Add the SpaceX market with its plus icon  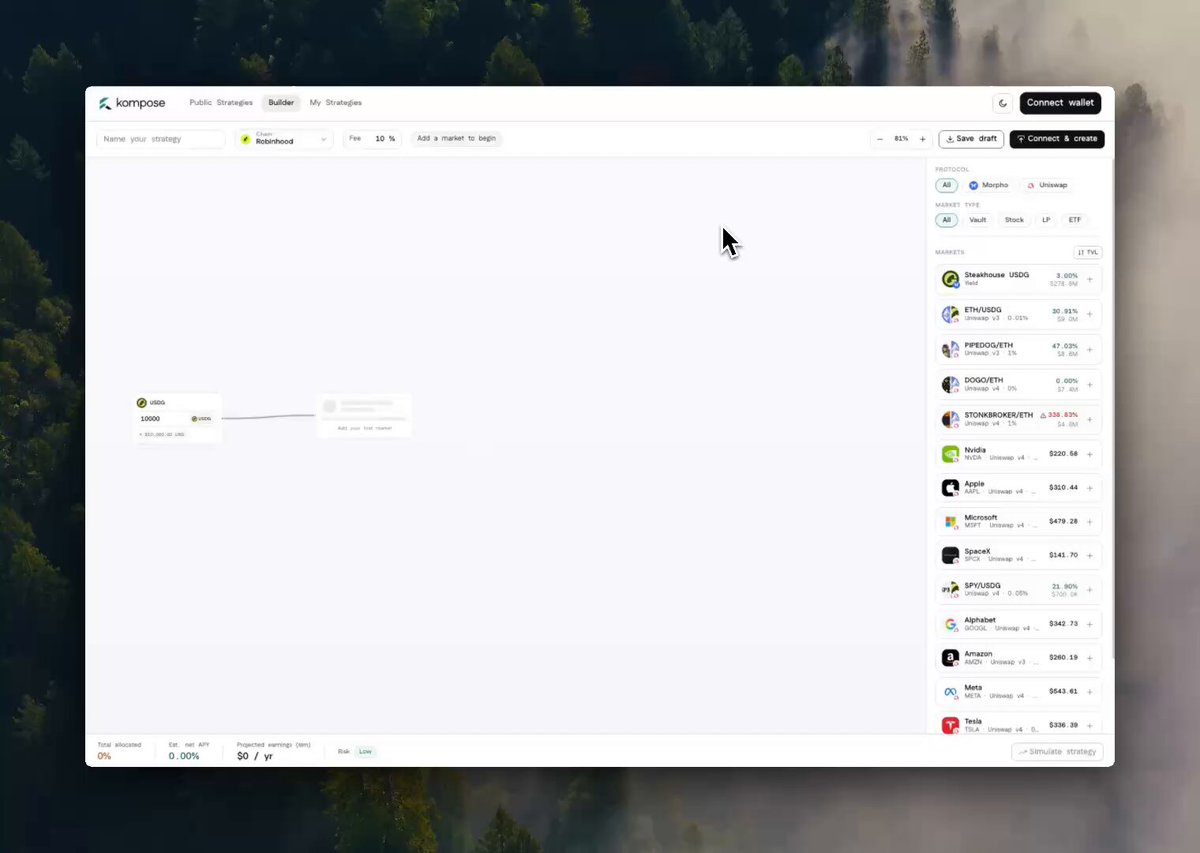pyautogui.click(x=1090, y=555)
